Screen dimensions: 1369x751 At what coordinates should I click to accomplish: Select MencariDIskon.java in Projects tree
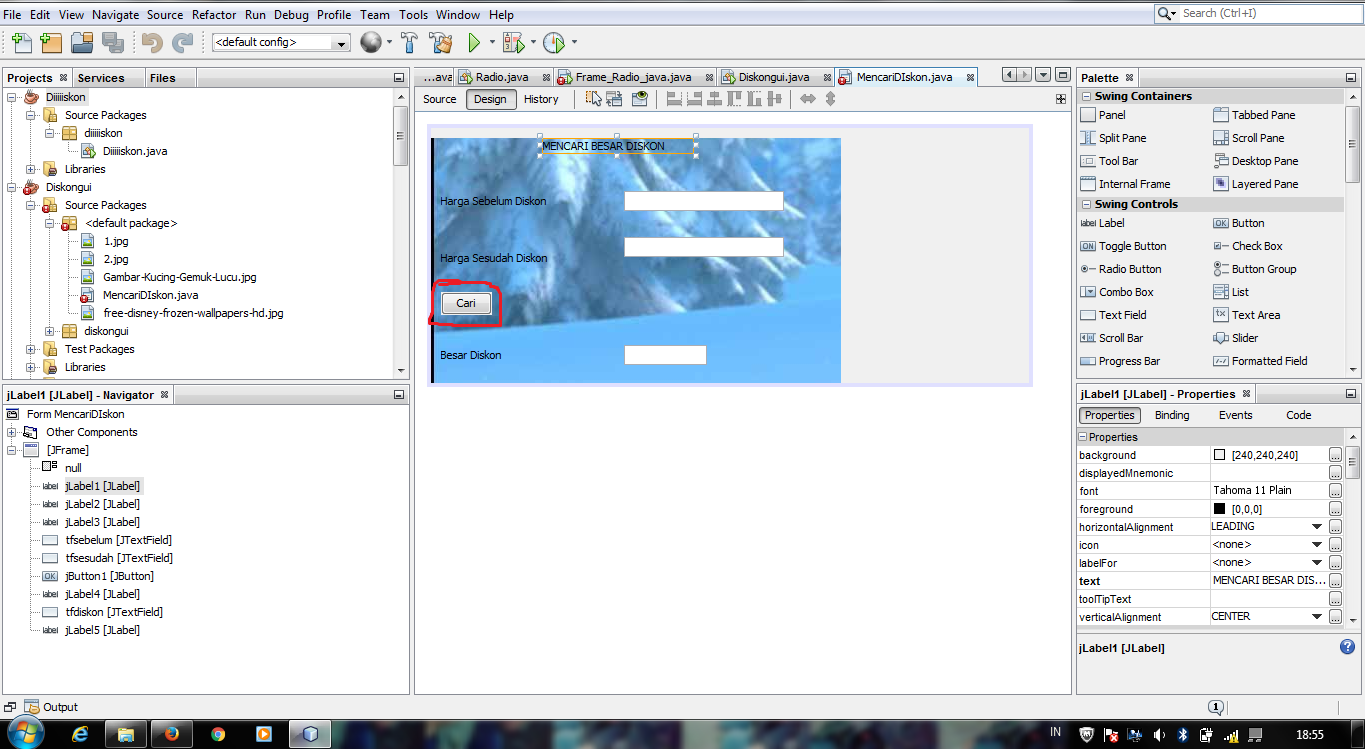tap(150, 295)
